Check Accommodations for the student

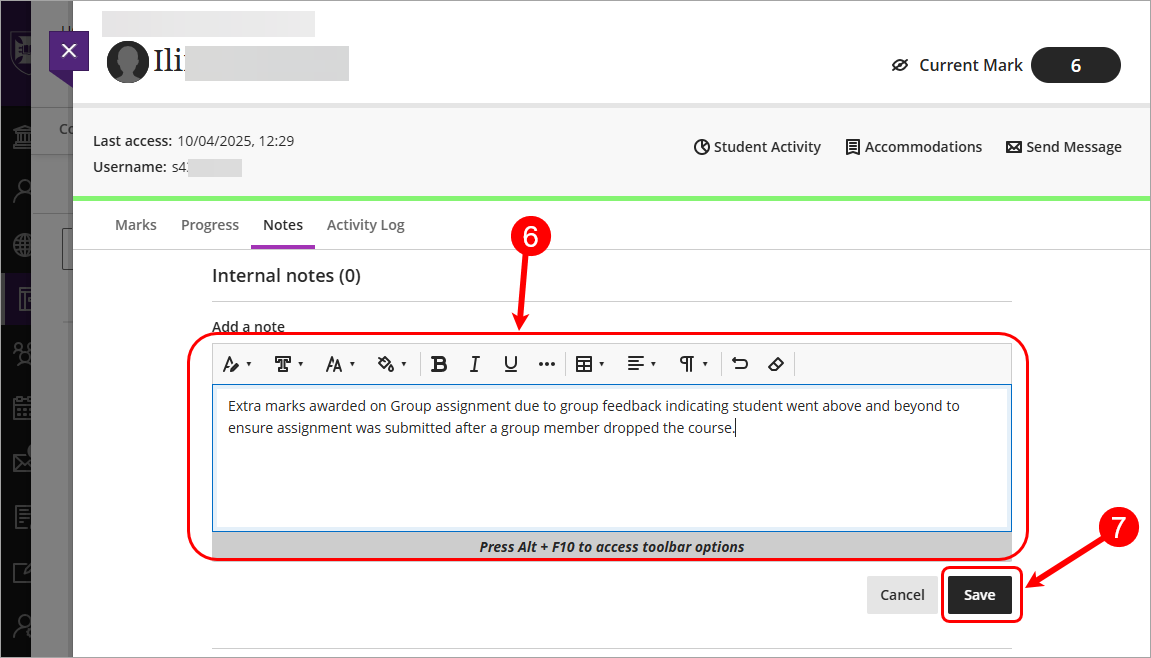(x=913, y=146)
